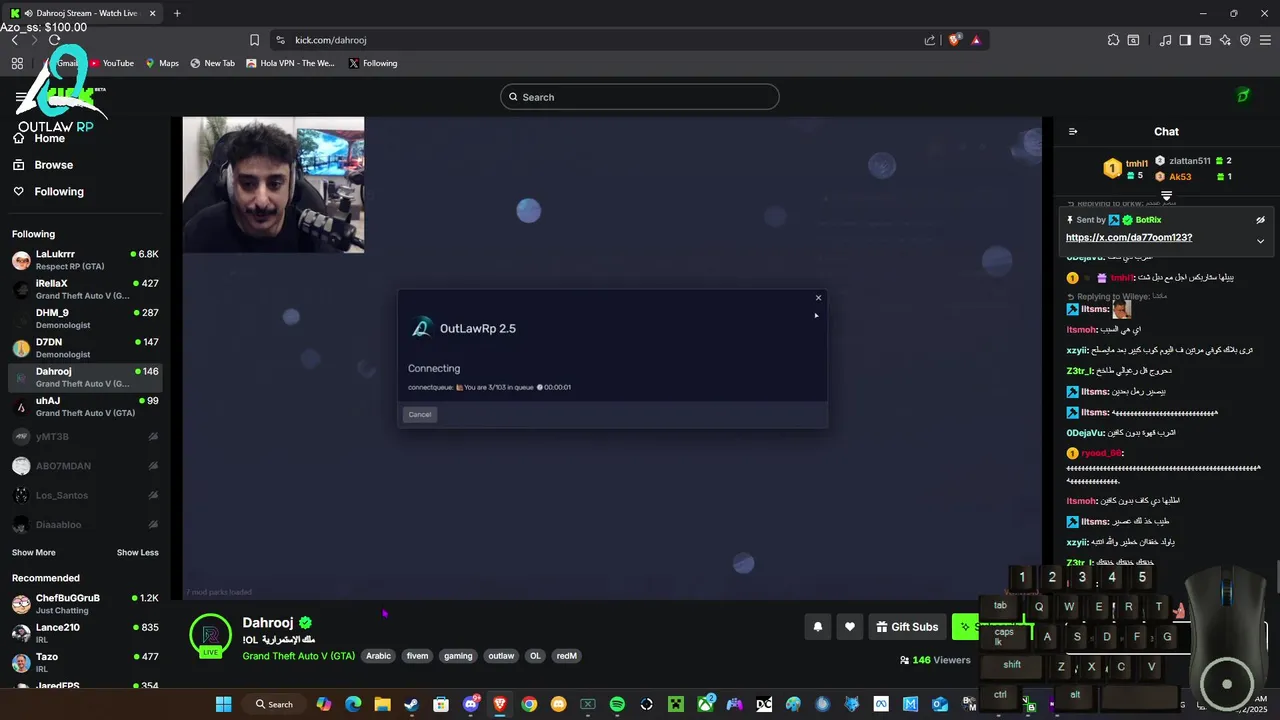Open Dahrooj channel avatar
The image size is (1280, 720).
coord(211,635)
